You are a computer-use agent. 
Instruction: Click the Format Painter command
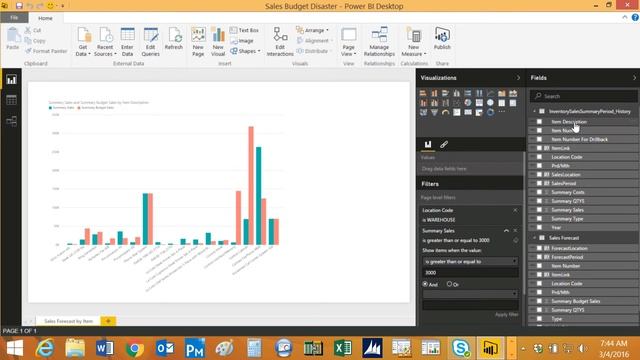pyautogui.click(x=46, y=51)
